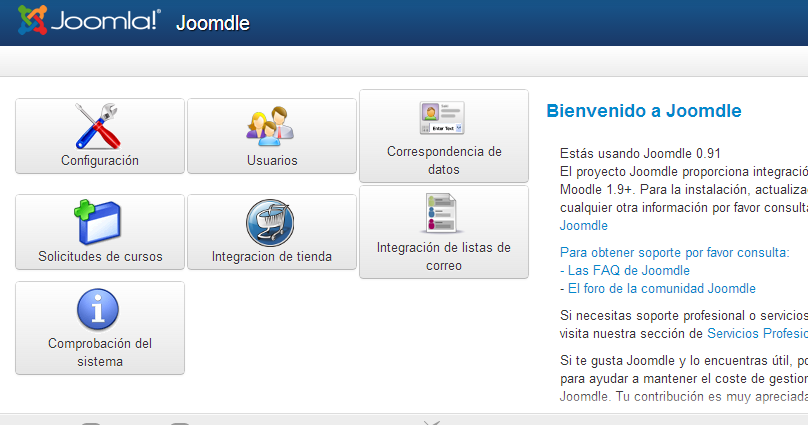
Task: Open the Integracion de tienda cart icon
Action: coord(271,222)
